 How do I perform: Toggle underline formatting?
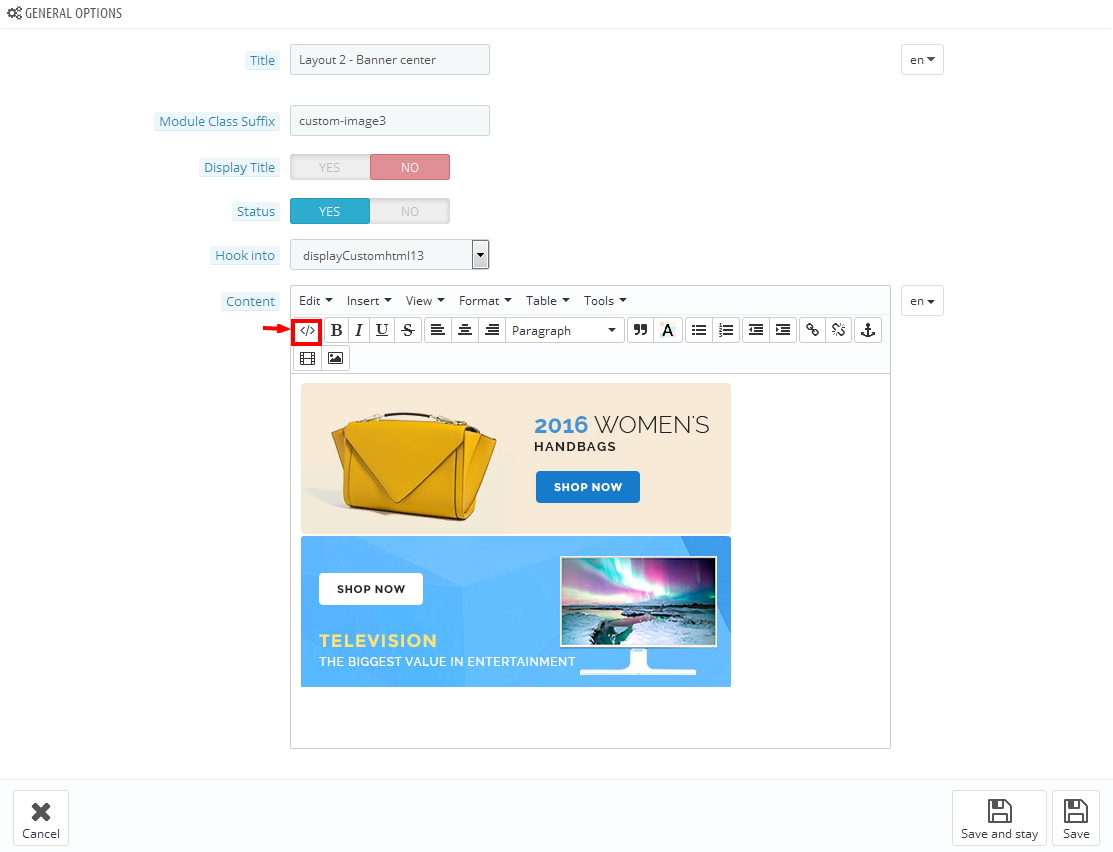pyautogui.click(x=382, y=330)
